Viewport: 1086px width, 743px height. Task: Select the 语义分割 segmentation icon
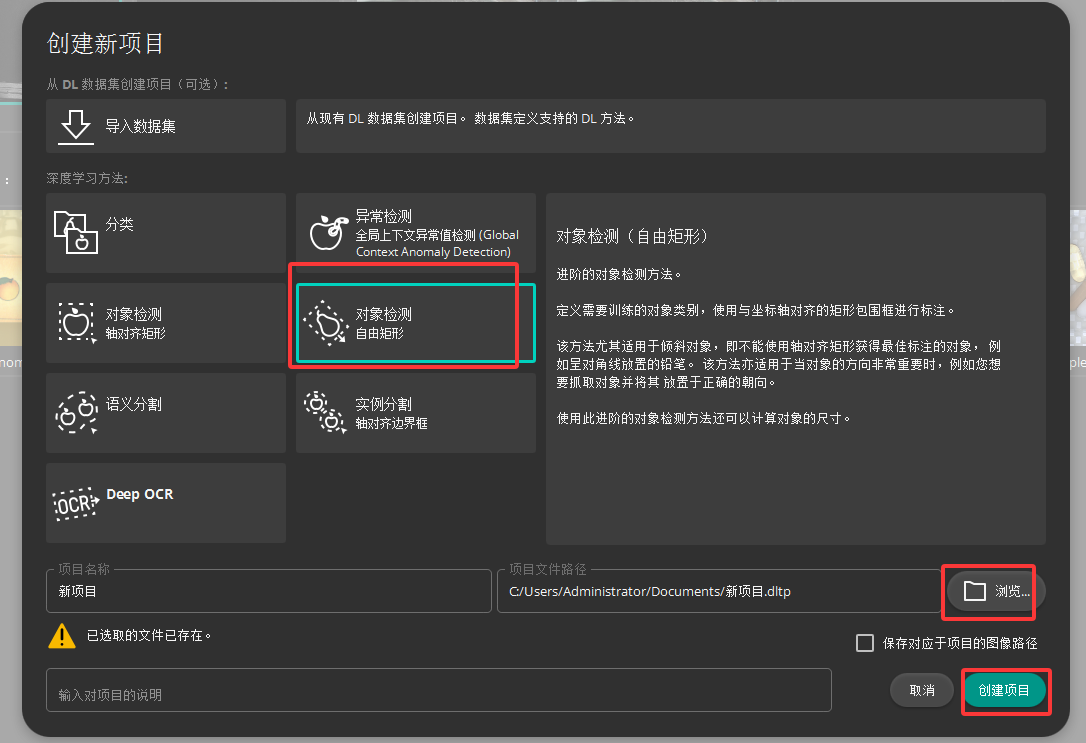[77, 413]
